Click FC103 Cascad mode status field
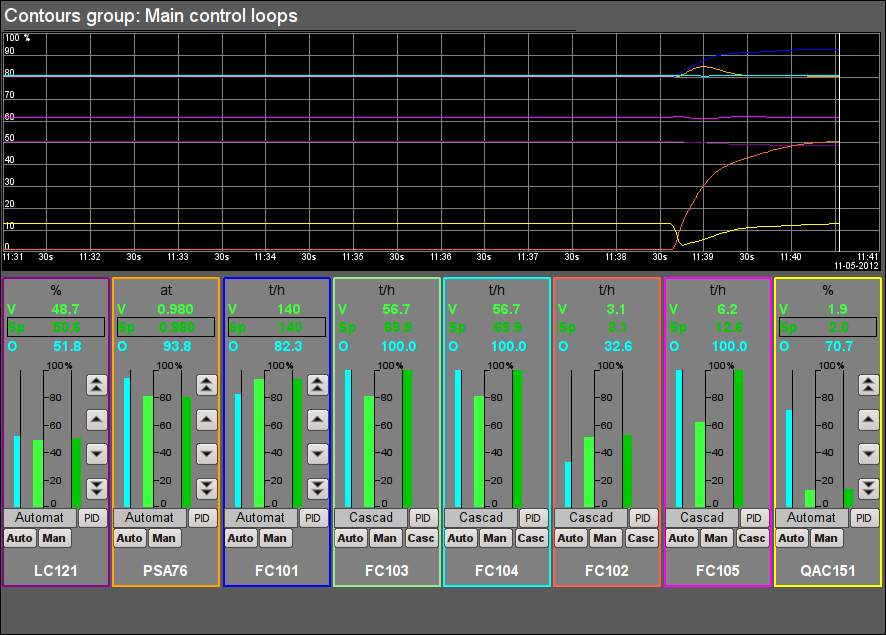 point(371,517)
